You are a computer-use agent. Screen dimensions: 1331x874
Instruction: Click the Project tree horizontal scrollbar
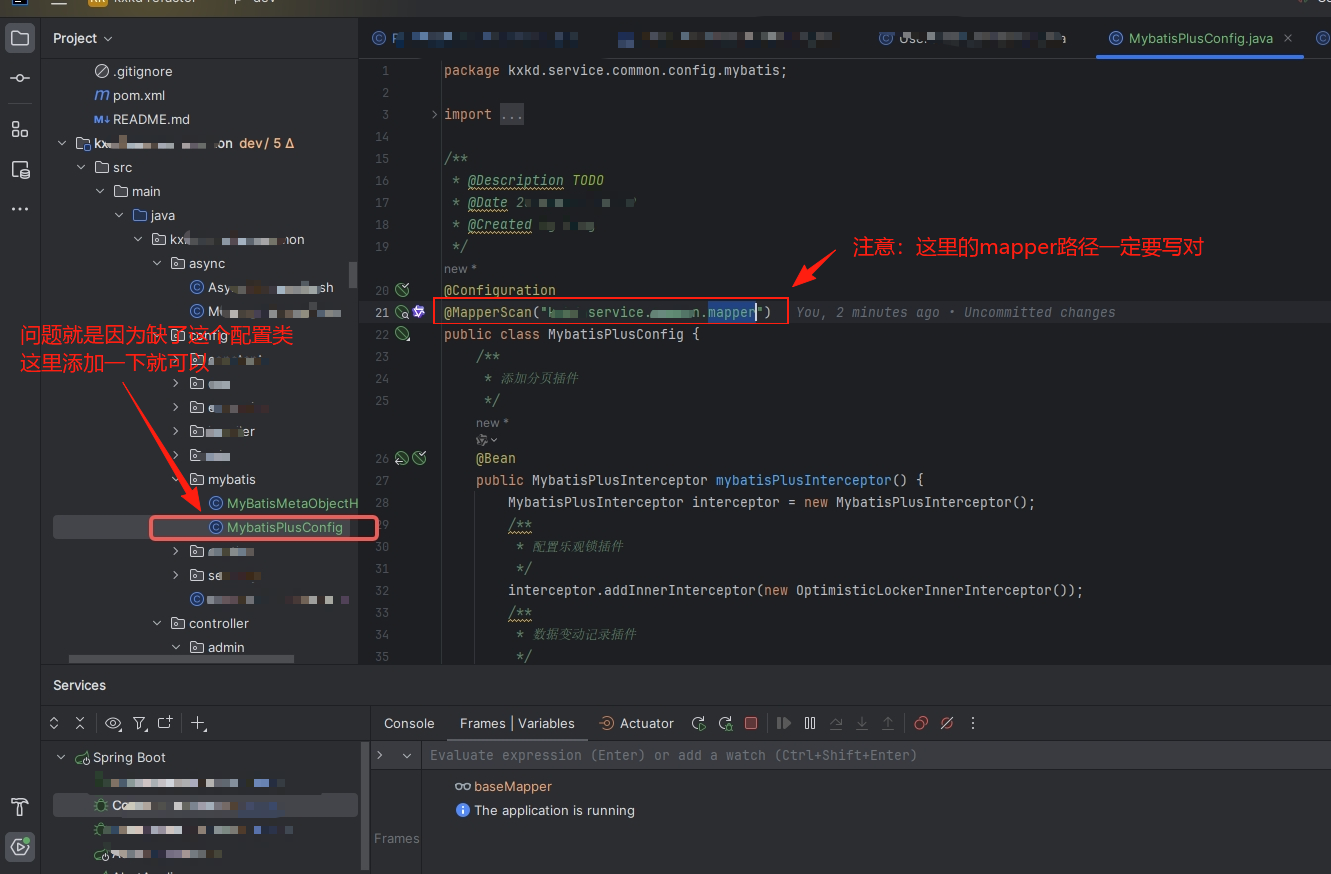click(x=181, y=659)
